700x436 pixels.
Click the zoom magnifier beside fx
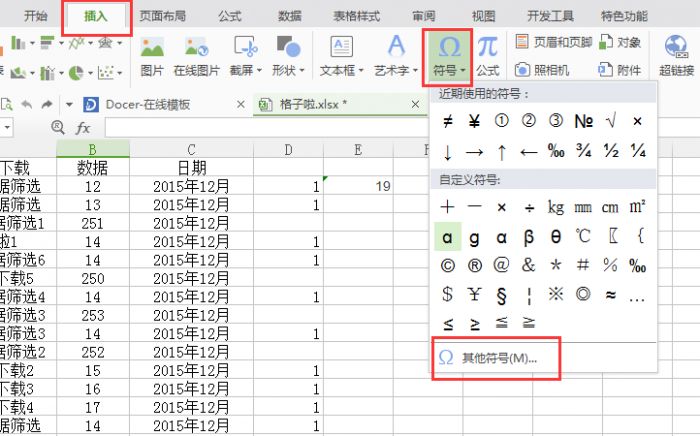pos(58,128)
